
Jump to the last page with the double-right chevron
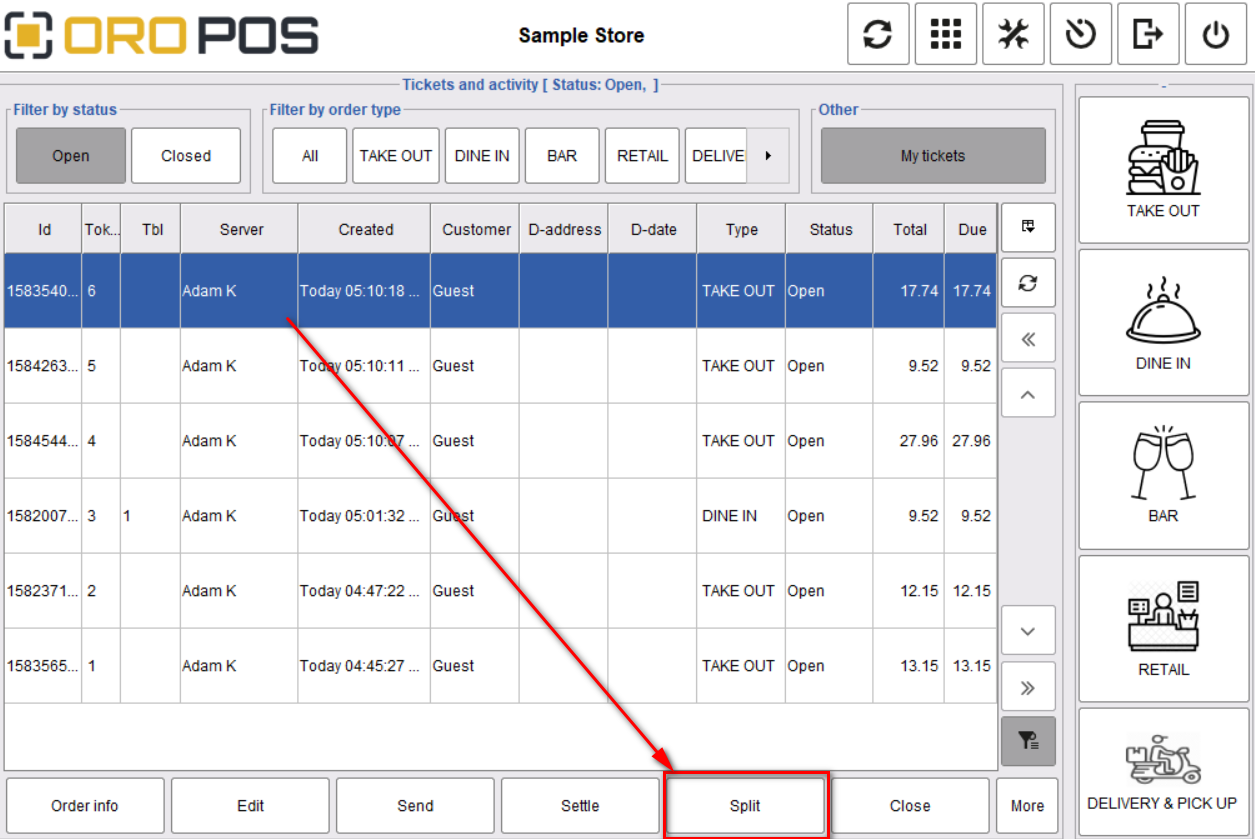click(x=1028, y=687)
